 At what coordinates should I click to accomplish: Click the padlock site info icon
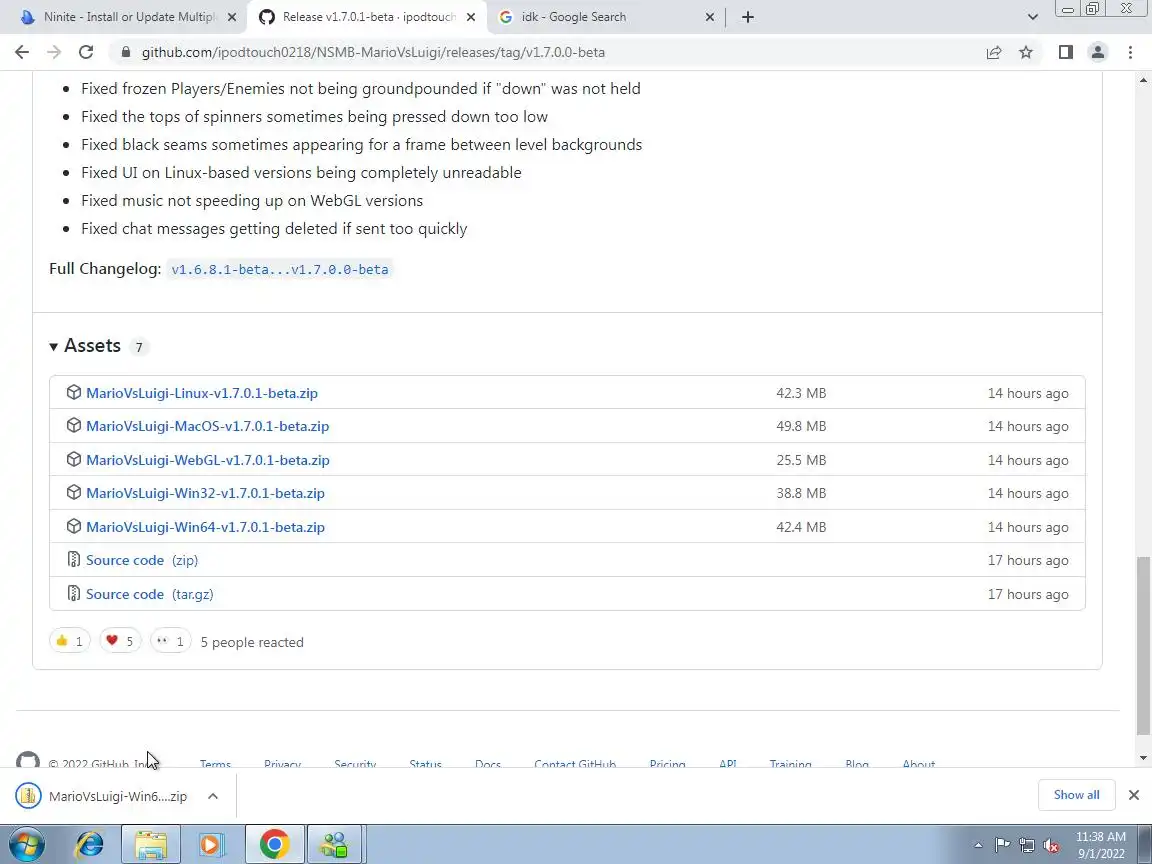tap(126, 52)
